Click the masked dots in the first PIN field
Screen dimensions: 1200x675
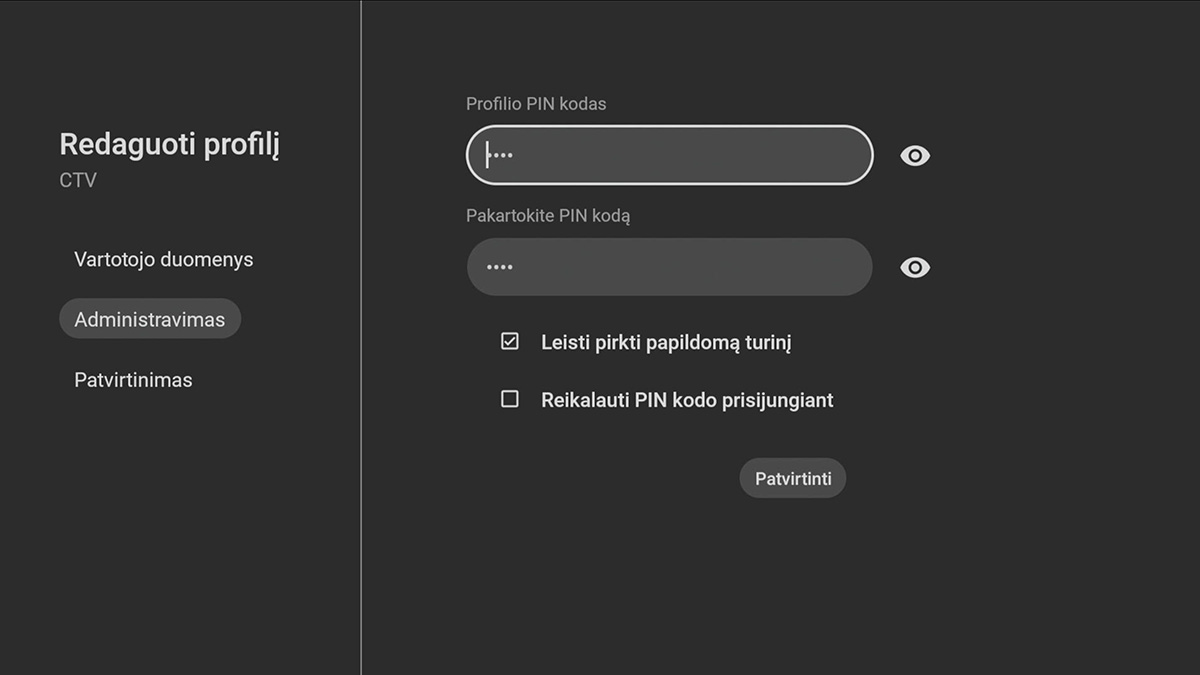click(501, 156)
